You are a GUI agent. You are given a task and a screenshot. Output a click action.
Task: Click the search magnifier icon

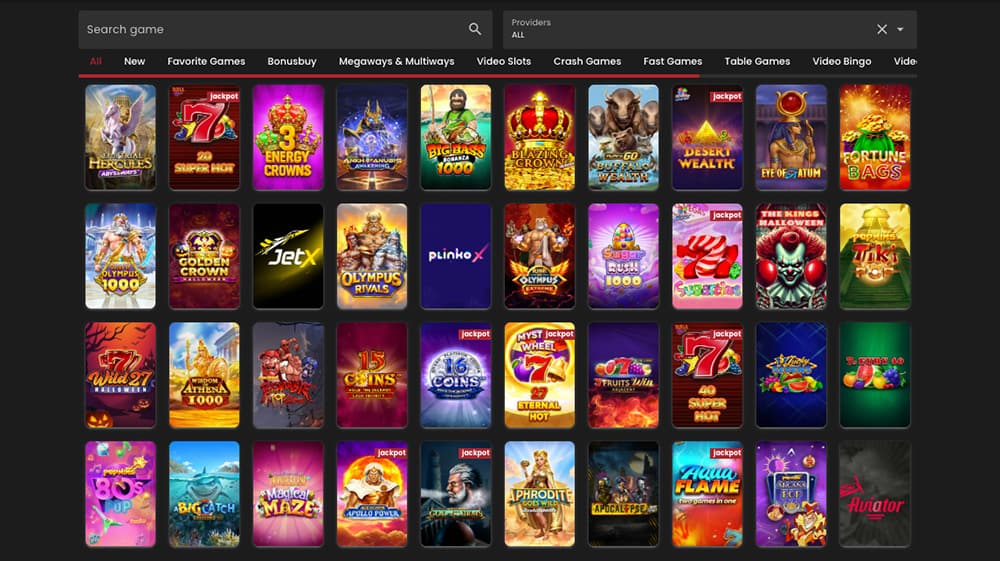[x=474, y=29]
